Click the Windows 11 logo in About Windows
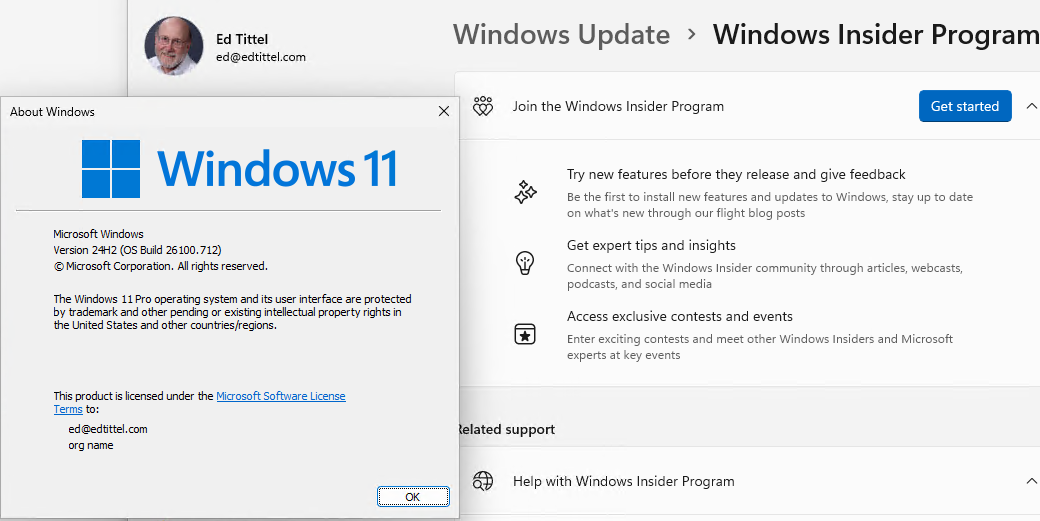The width and height of the screenshot is (1040, 521). [239, 168]
